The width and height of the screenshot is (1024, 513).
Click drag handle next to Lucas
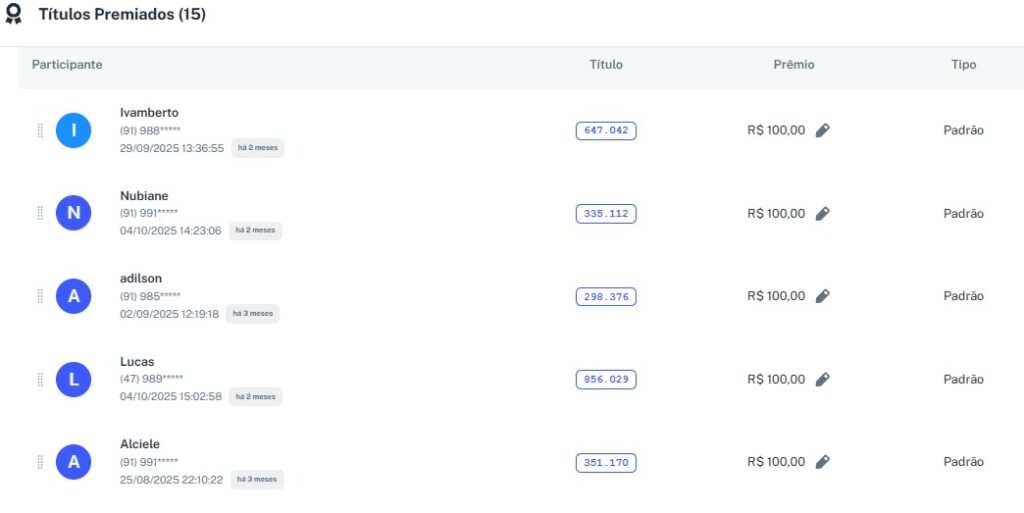[40, 379]
